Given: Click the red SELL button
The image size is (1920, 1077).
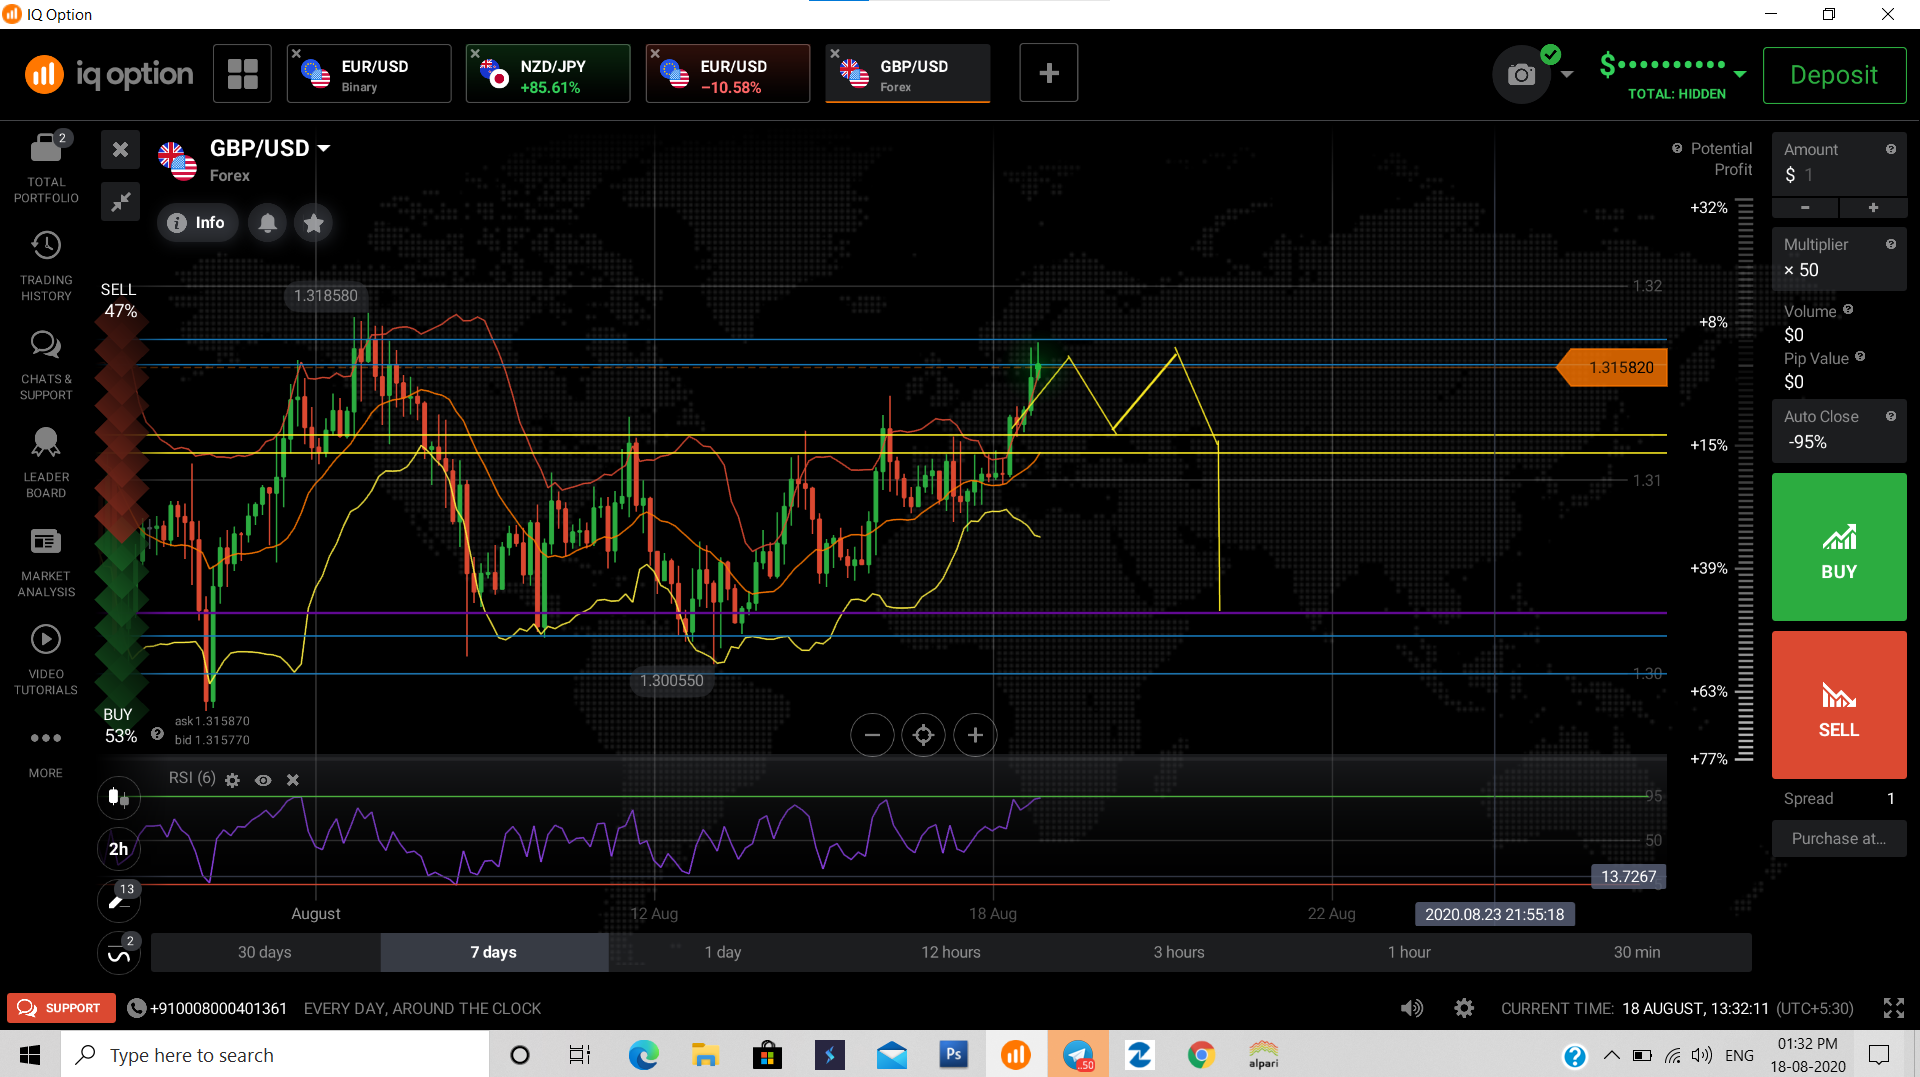Looking at the screenshot, I should [x=1839, y=705].
